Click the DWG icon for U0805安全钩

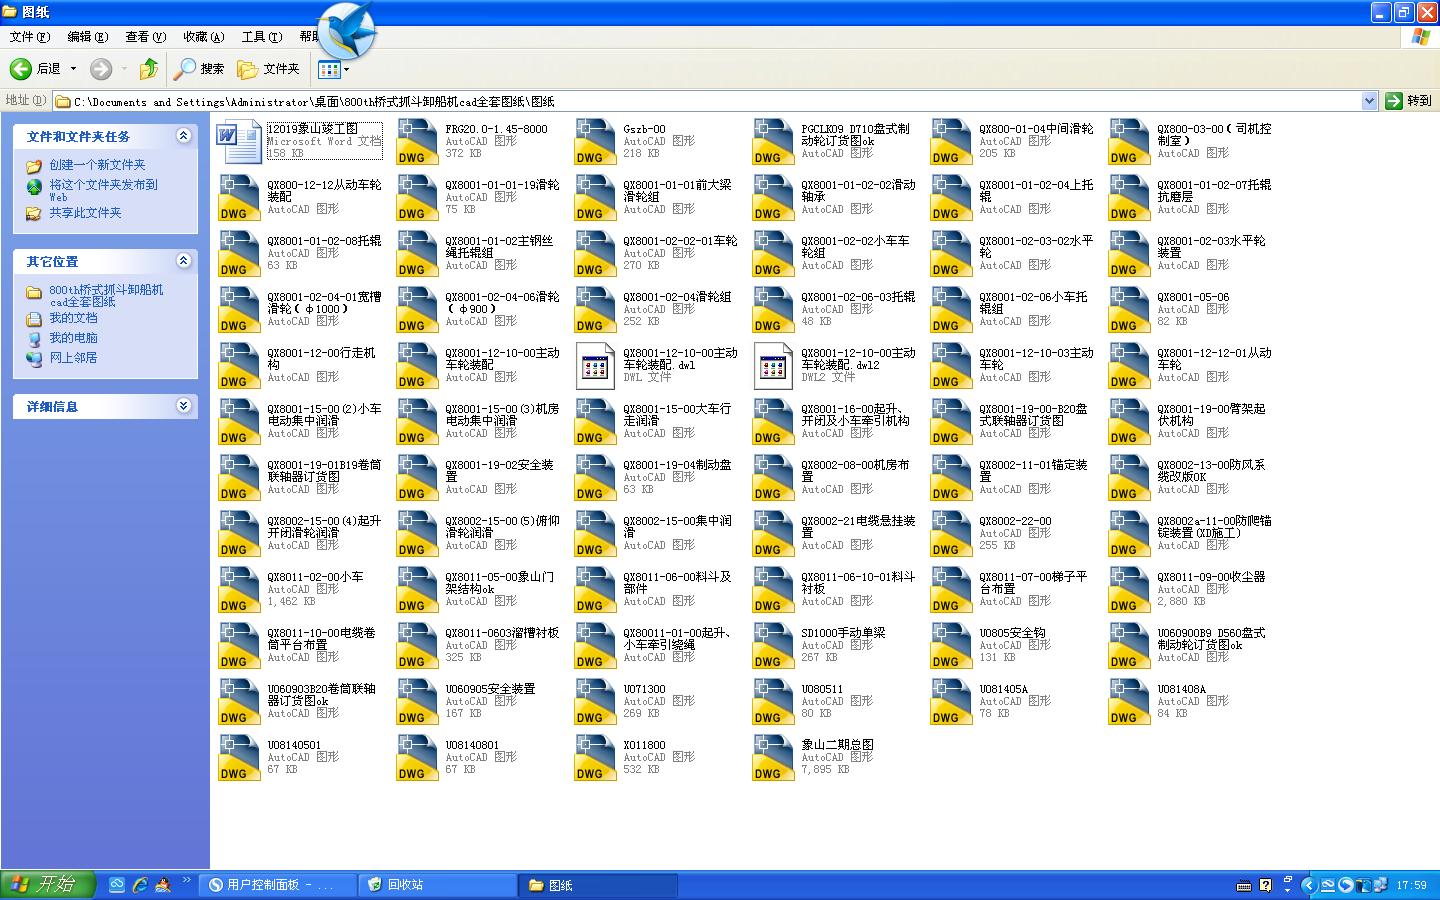[x=952, y=646]
